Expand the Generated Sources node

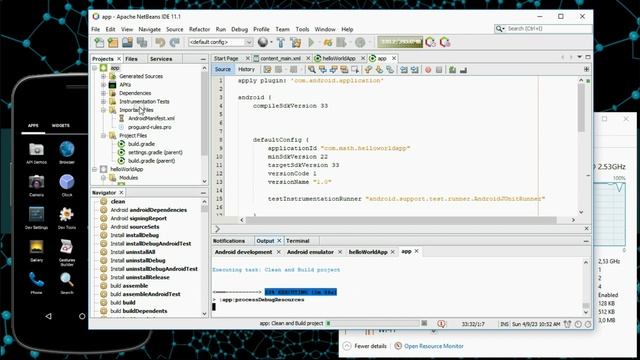(103, 76)
